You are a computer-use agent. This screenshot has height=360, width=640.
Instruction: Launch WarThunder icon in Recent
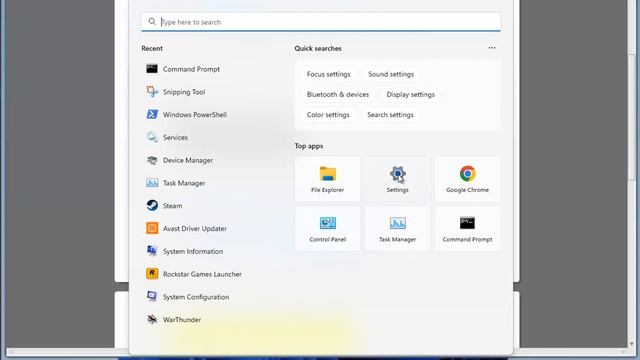coord(152,320)
